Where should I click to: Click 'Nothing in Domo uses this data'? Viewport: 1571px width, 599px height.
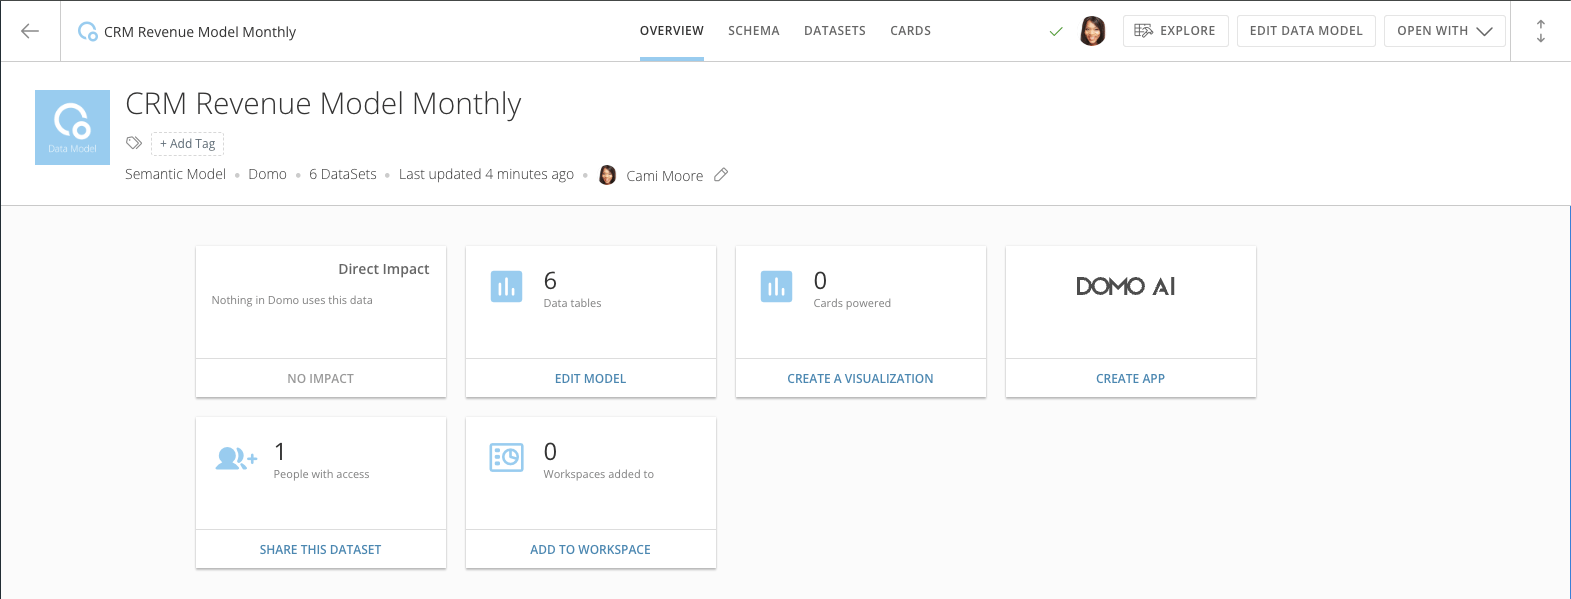[x=292, y=300]
